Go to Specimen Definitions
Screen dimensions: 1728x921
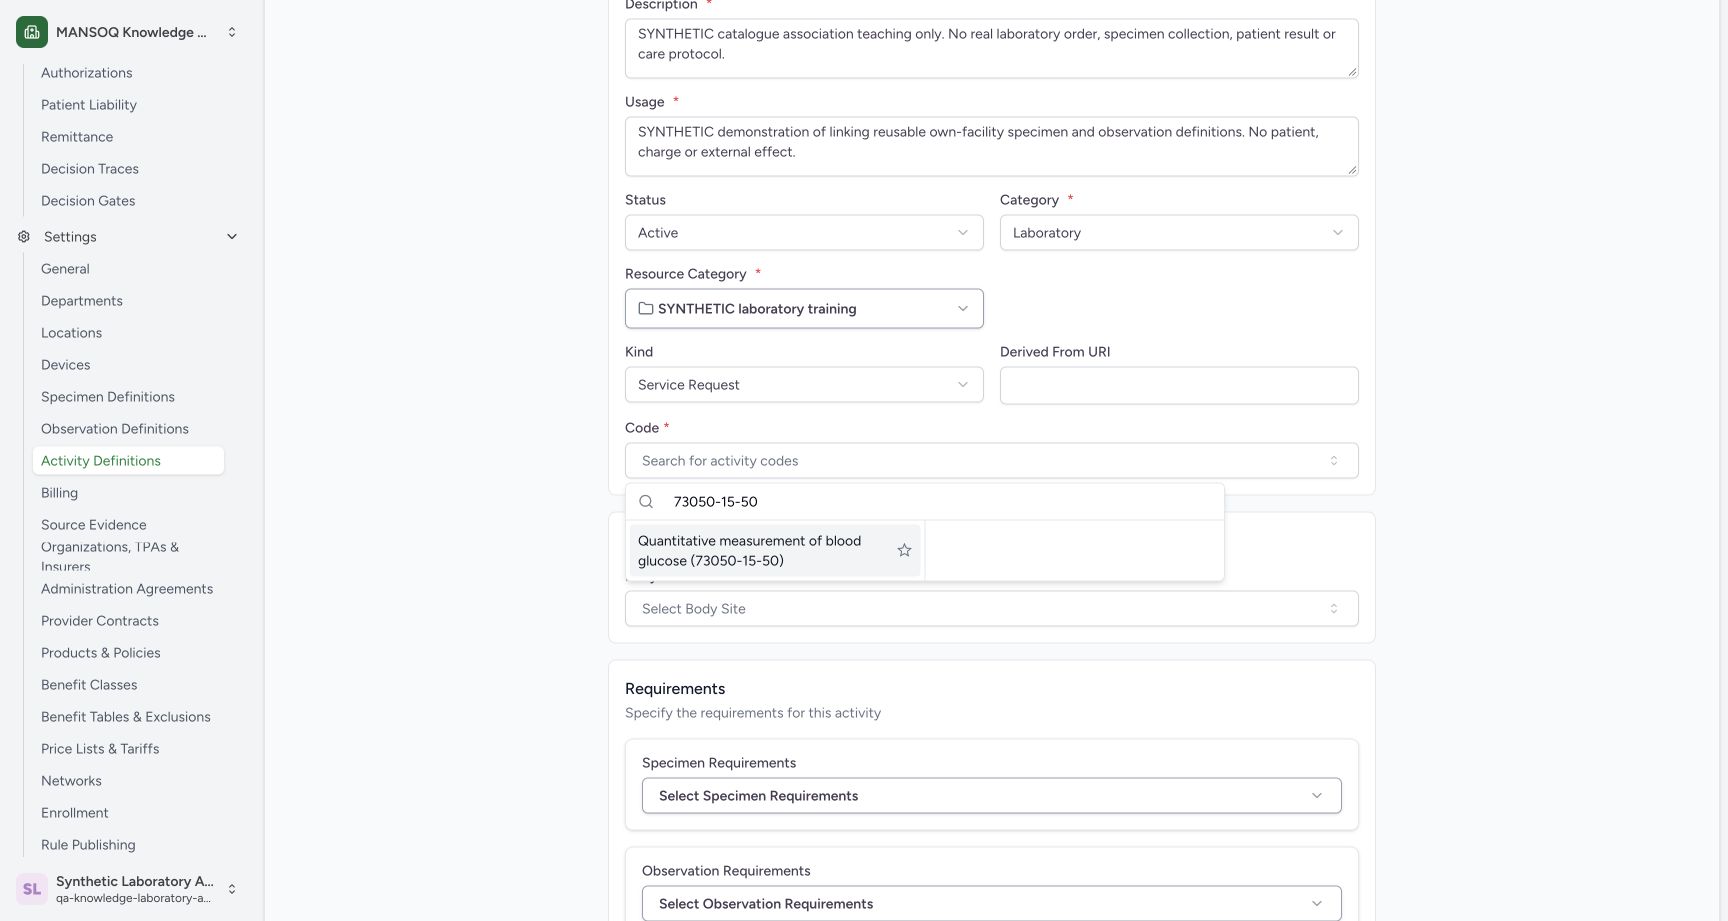(108, 397)
